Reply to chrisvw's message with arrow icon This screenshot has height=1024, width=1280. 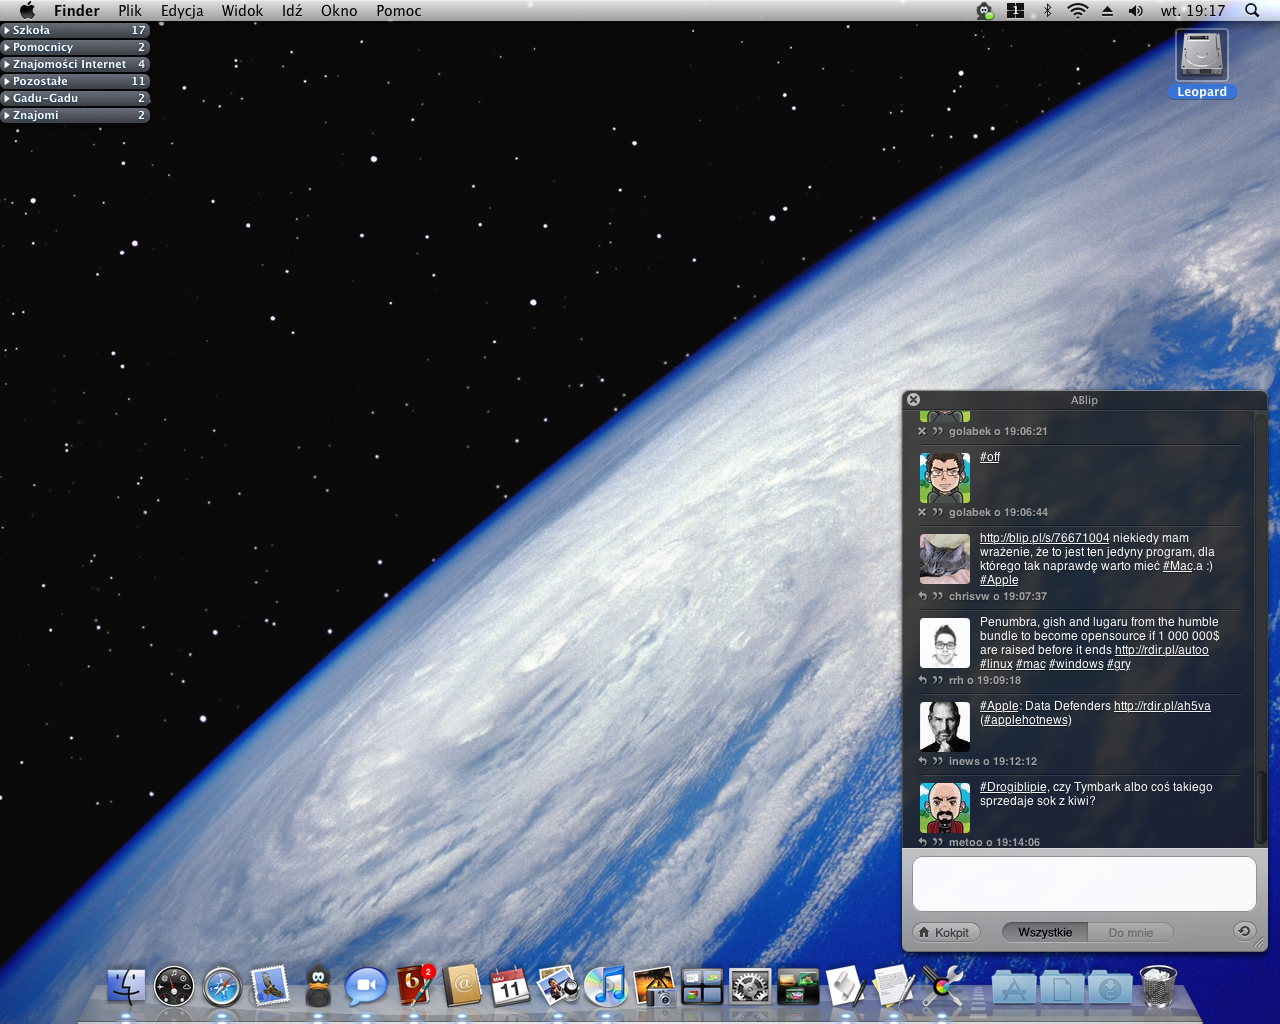tap(922, 596)
